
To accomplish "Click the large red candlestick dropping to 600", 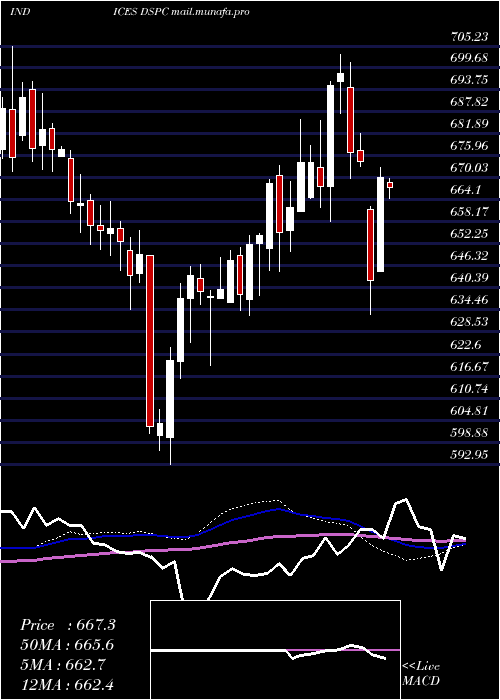I will click(x=150, y=341).
